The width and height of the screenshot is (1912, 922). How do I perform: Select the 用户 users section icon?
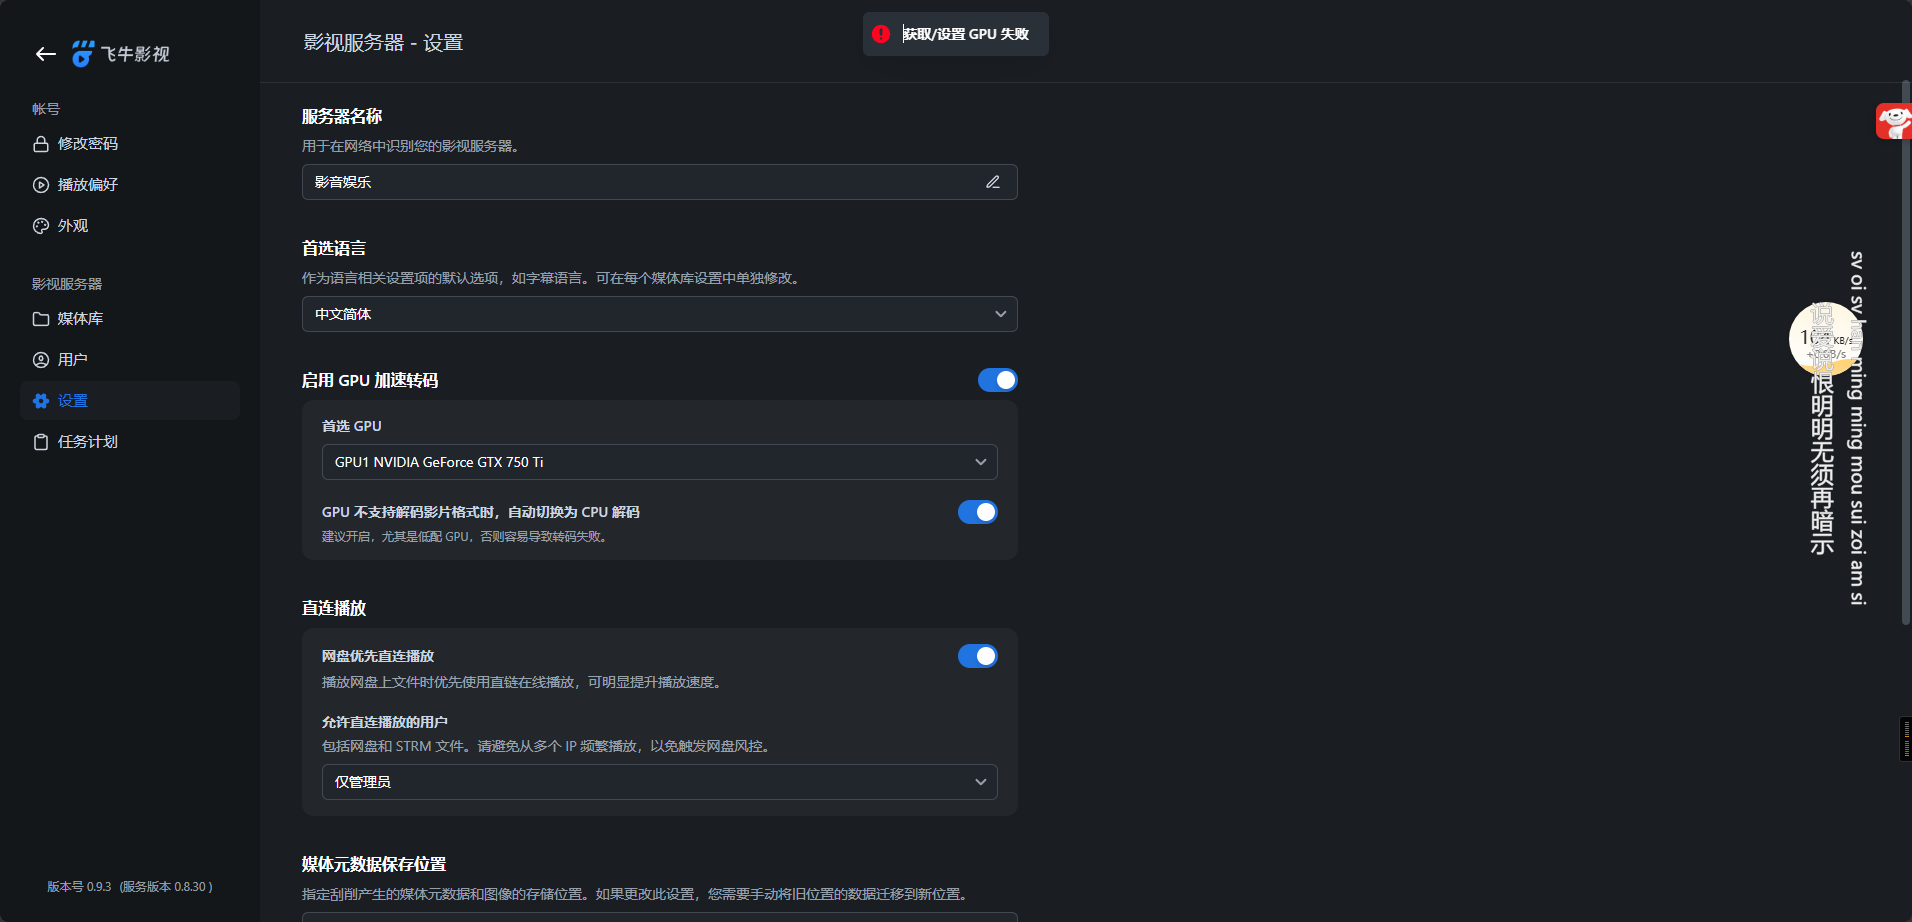pos(41,359)
